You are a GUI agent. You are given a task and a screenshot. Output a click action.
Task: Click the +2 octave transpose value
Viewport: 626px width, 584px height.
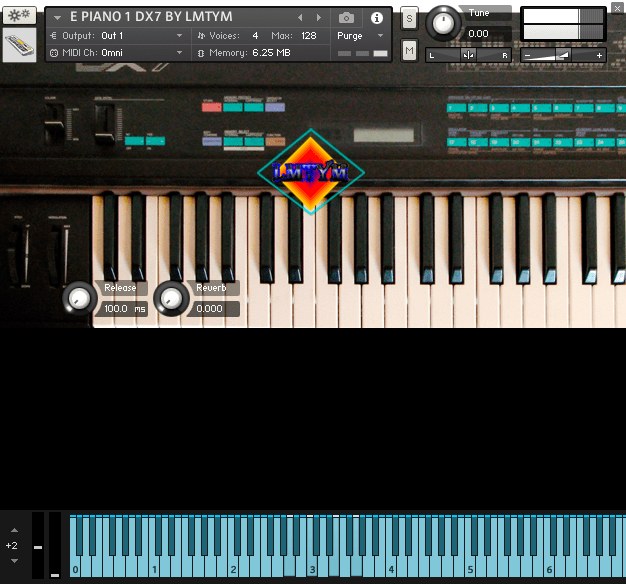coord(12,545)
